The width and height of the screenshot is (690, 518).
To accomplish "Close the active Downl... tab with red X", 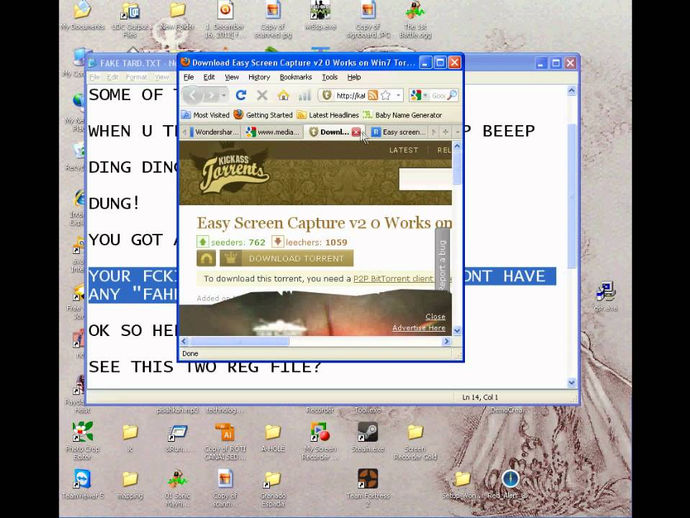I will pos(356,132).
